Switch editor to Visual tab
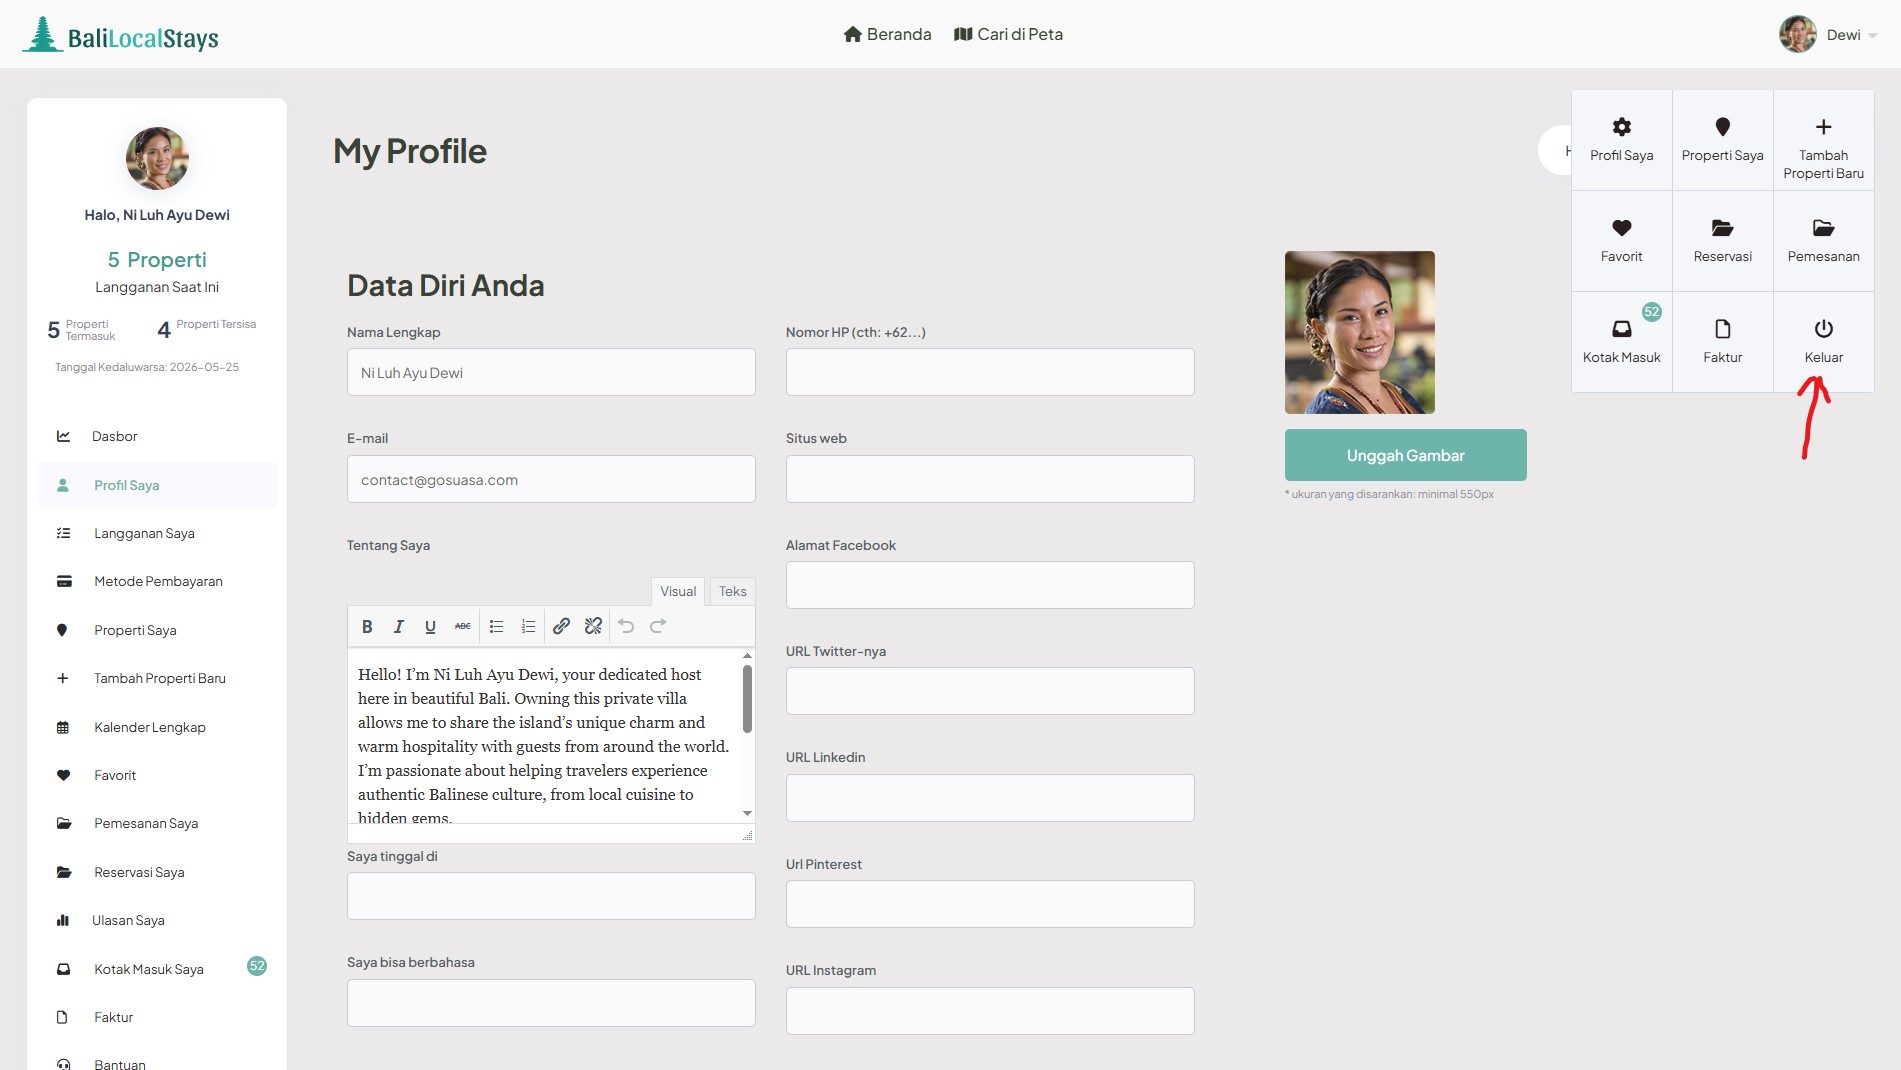Viewport: 1901px width, 1070px height. 678,591
